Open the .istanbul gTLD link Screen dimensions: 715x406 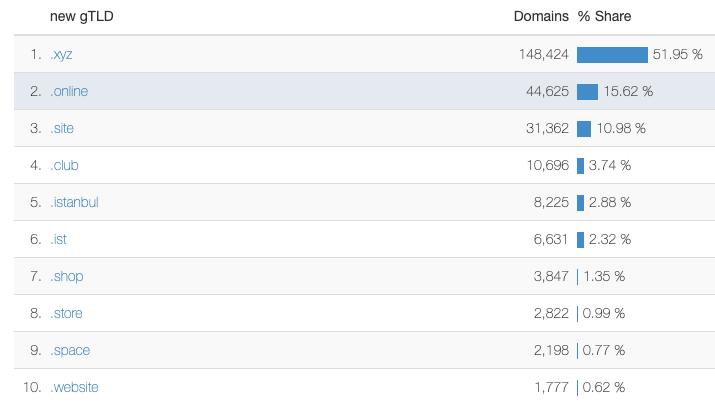pos(74,203)
